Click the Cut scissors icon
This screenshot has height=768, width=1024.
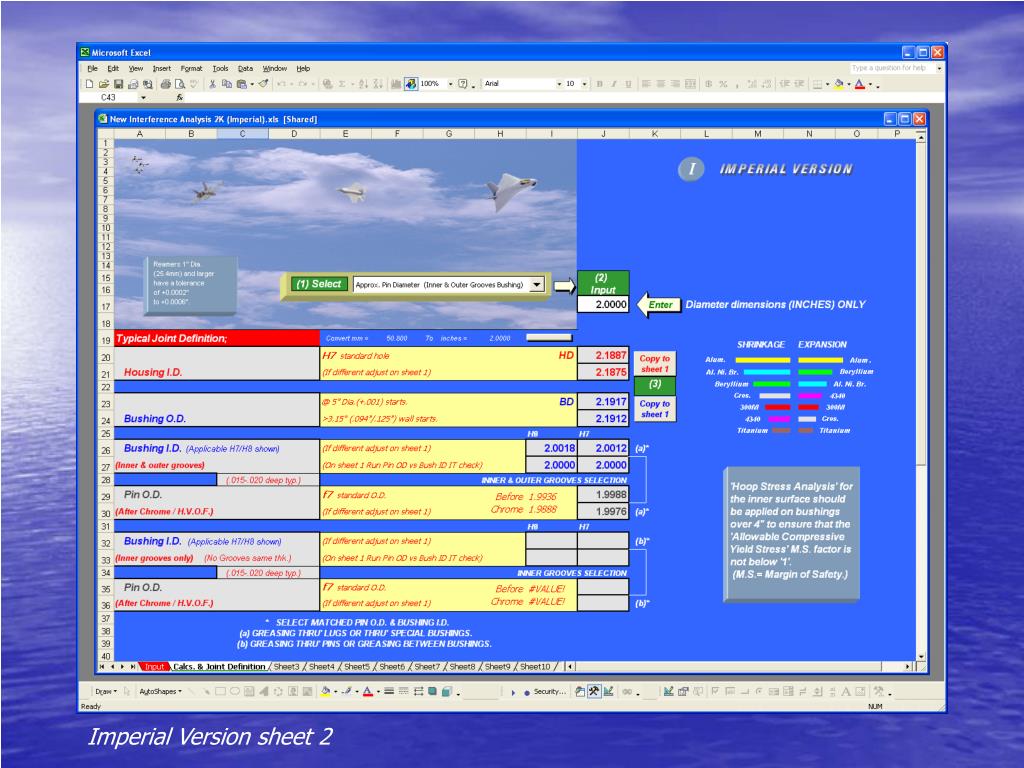point(214,84)
